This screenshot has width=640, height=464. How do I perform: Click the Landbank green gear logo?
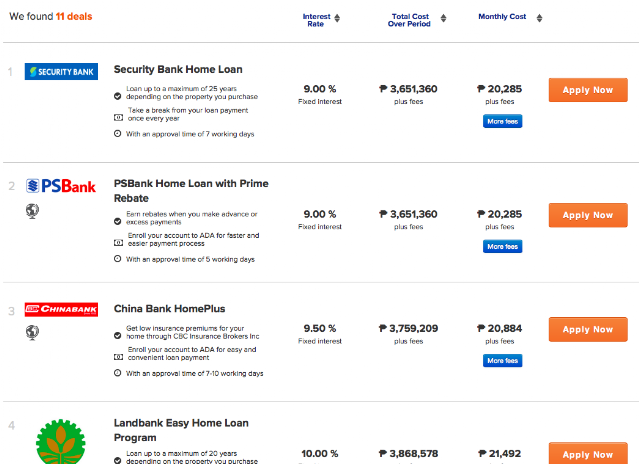click(x=60, y=442)
